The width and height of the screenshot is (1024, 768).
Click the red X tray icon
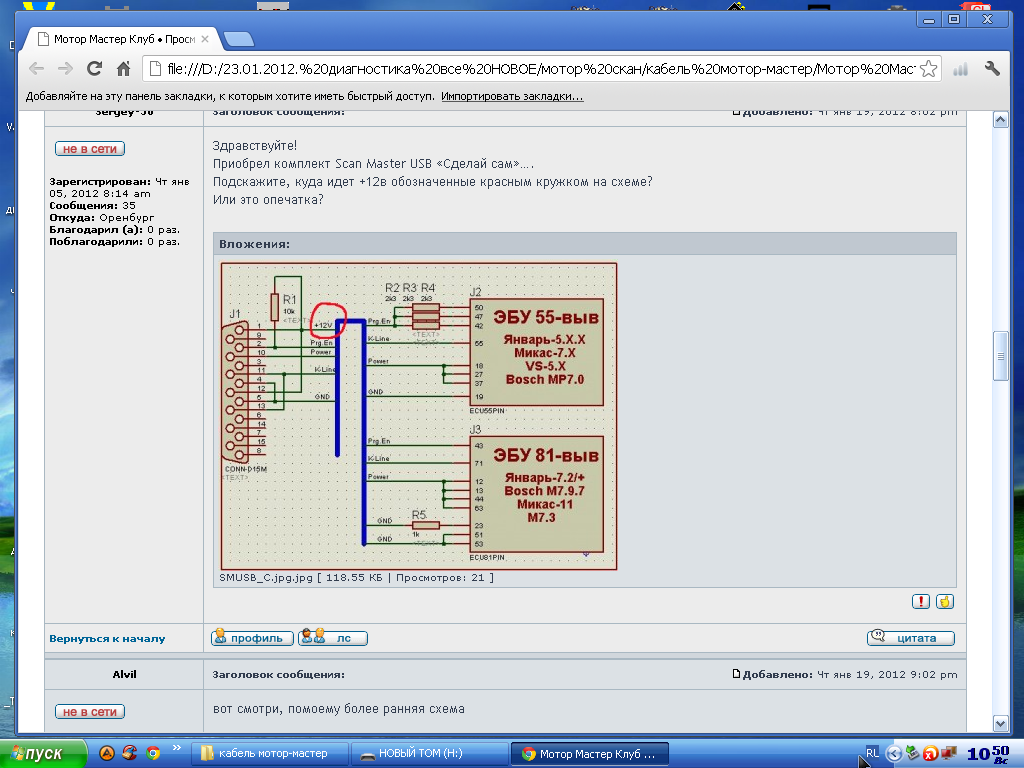[x=930, y=754]
